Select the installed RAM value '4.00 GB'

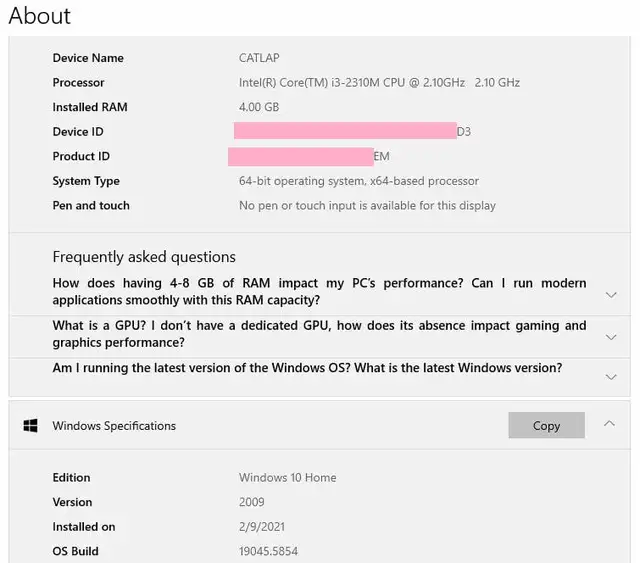(259, 107)
